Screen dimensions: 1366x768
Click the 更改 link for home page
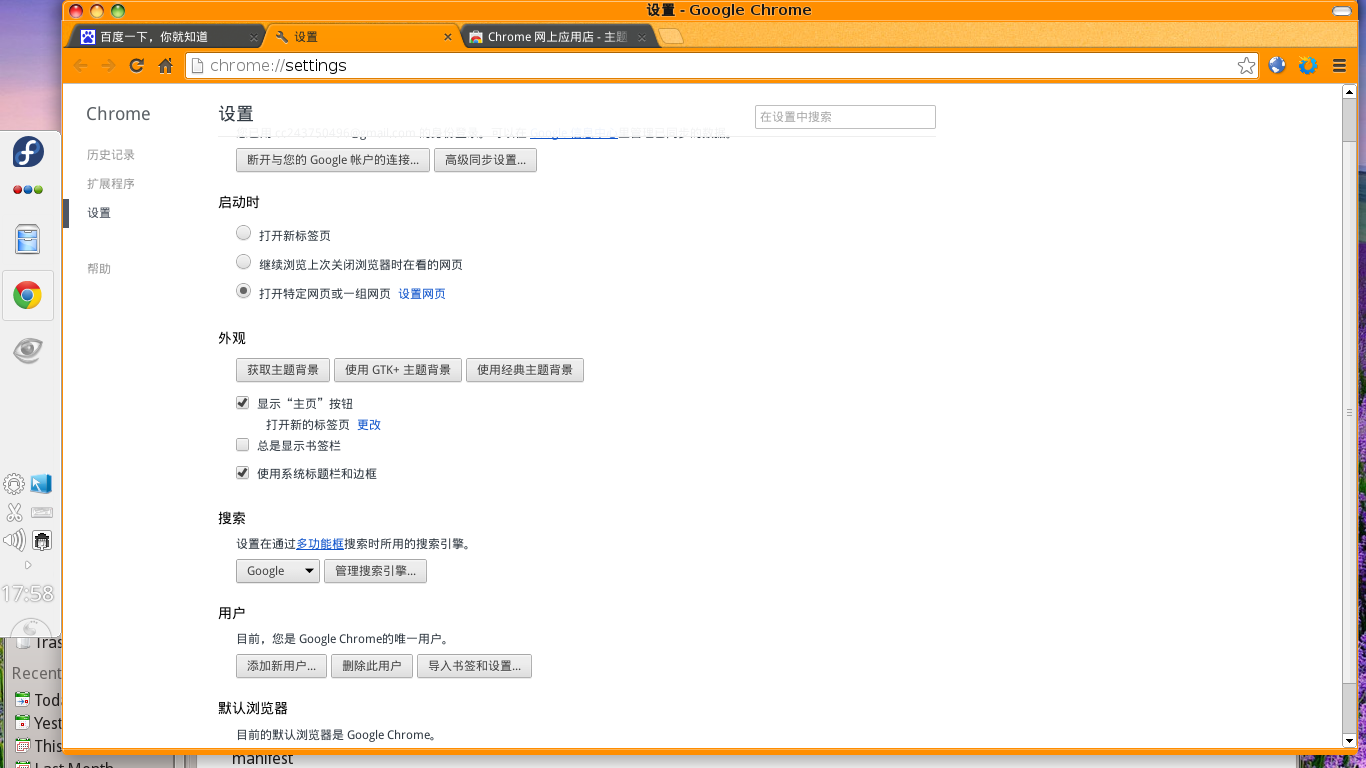coord(369,425)
